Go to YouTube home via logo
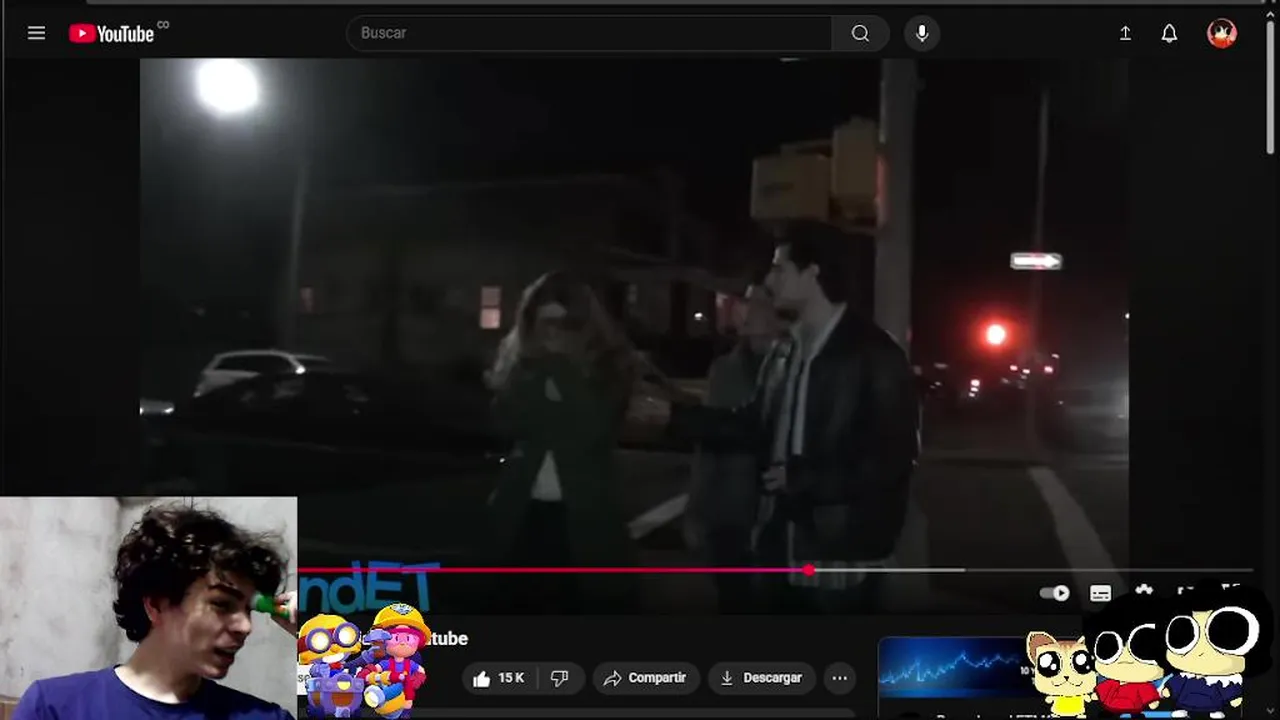The height and width of the screenshot is (720, 1280). pos(111,34)
